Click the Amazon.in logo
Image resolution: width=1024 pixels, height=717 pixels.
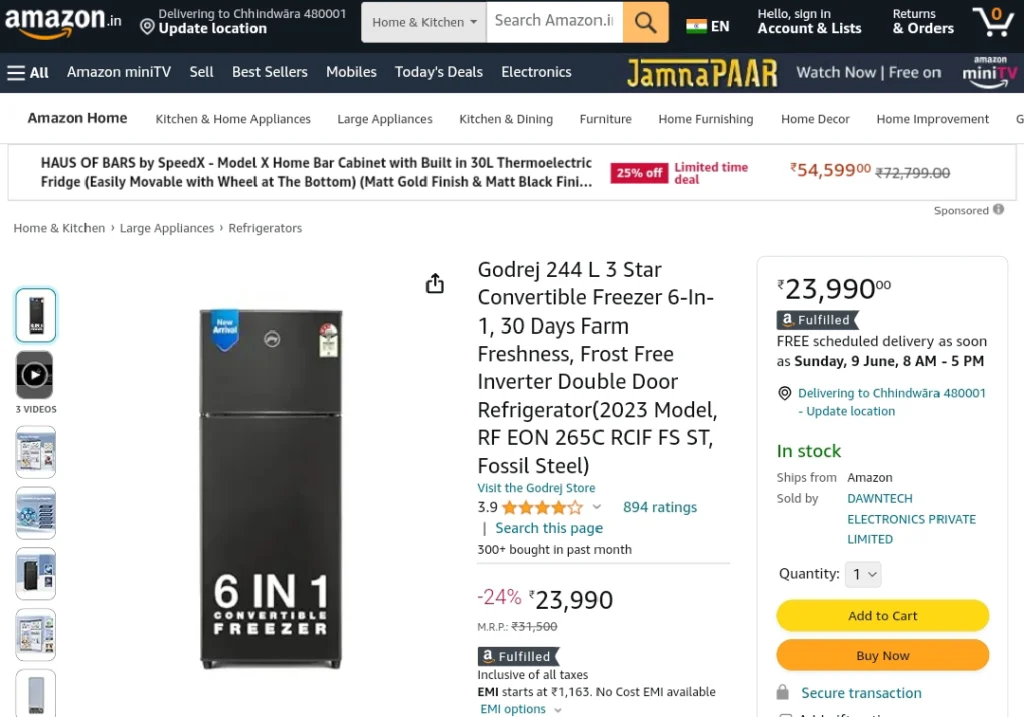point(63,21)
